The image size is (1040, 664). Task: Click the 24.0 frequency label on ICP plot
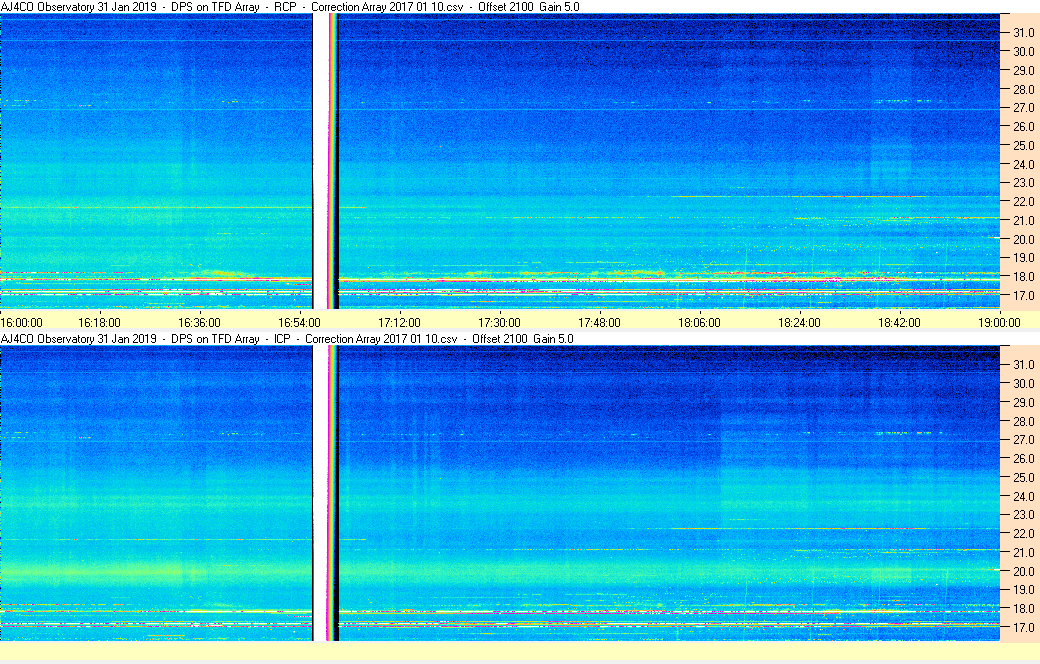1023,496
